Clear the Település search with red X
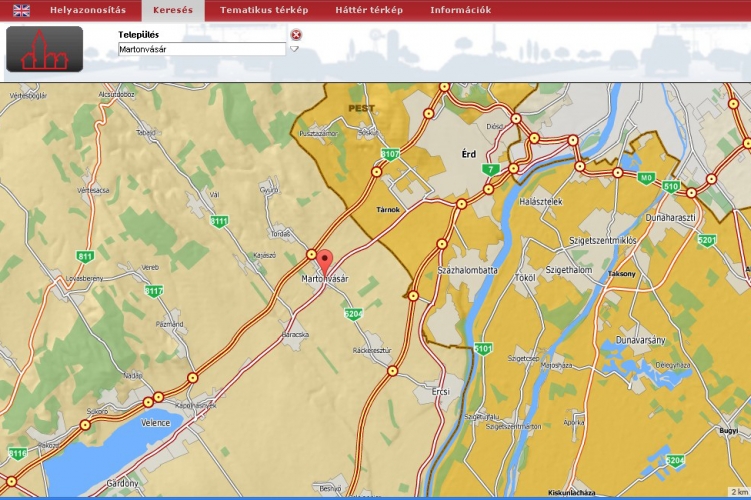This screenshot has height=500, width=751. click(296, 35)
